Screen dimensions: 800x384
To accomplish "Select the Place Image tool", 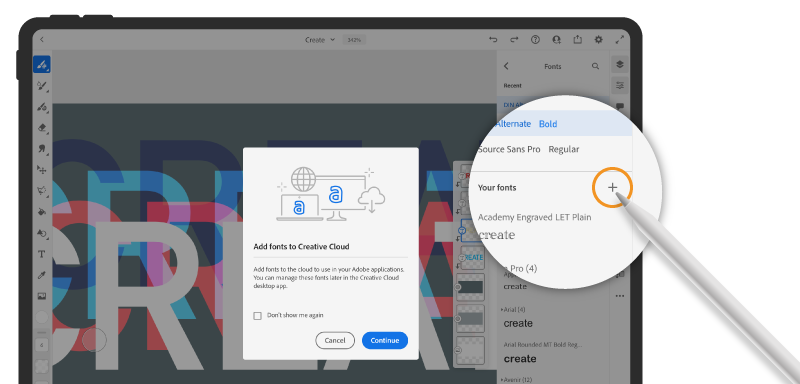I will pyautogui.click(x=42, y=296).
